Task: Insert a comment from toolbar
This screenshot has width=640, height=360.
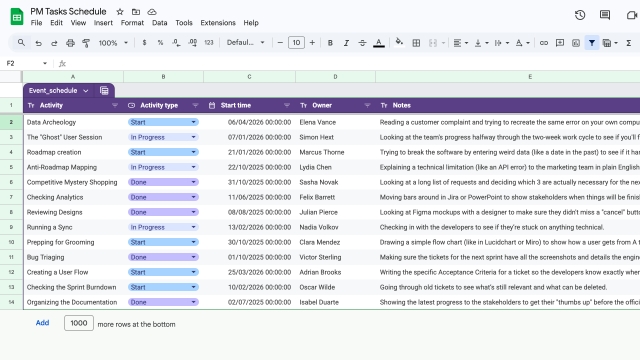Action: (560, 43)
